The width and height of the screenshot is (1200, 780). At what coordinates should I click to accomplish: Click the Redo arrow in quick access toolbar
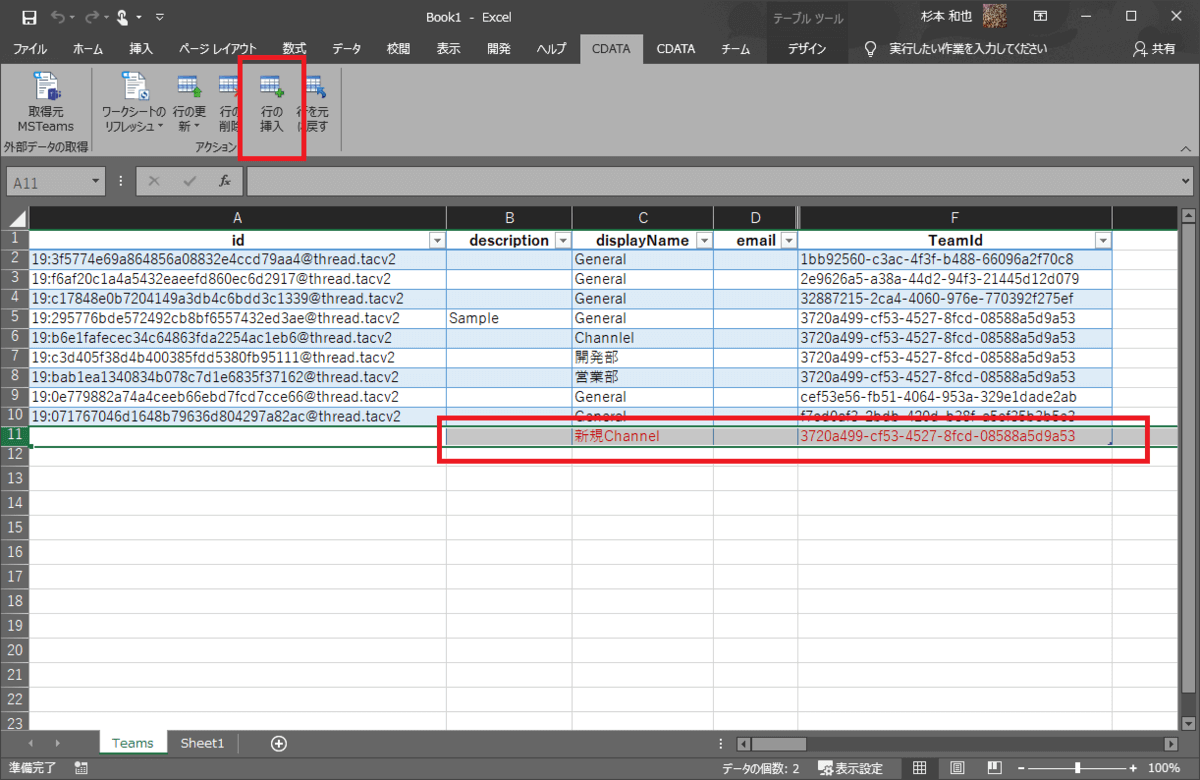click(x=92, y=17)
